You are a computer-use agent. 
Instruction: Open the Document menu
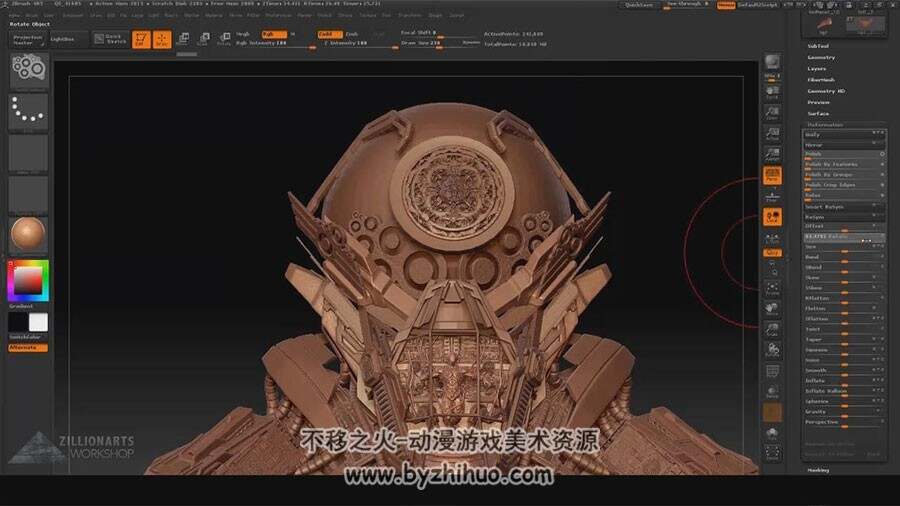point(73,15)
